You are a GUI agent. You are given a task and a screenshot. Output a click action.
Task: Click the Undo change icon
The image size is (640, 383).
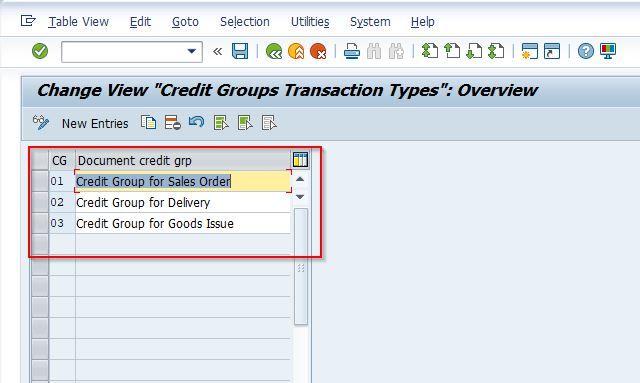[x=196, y=122]
